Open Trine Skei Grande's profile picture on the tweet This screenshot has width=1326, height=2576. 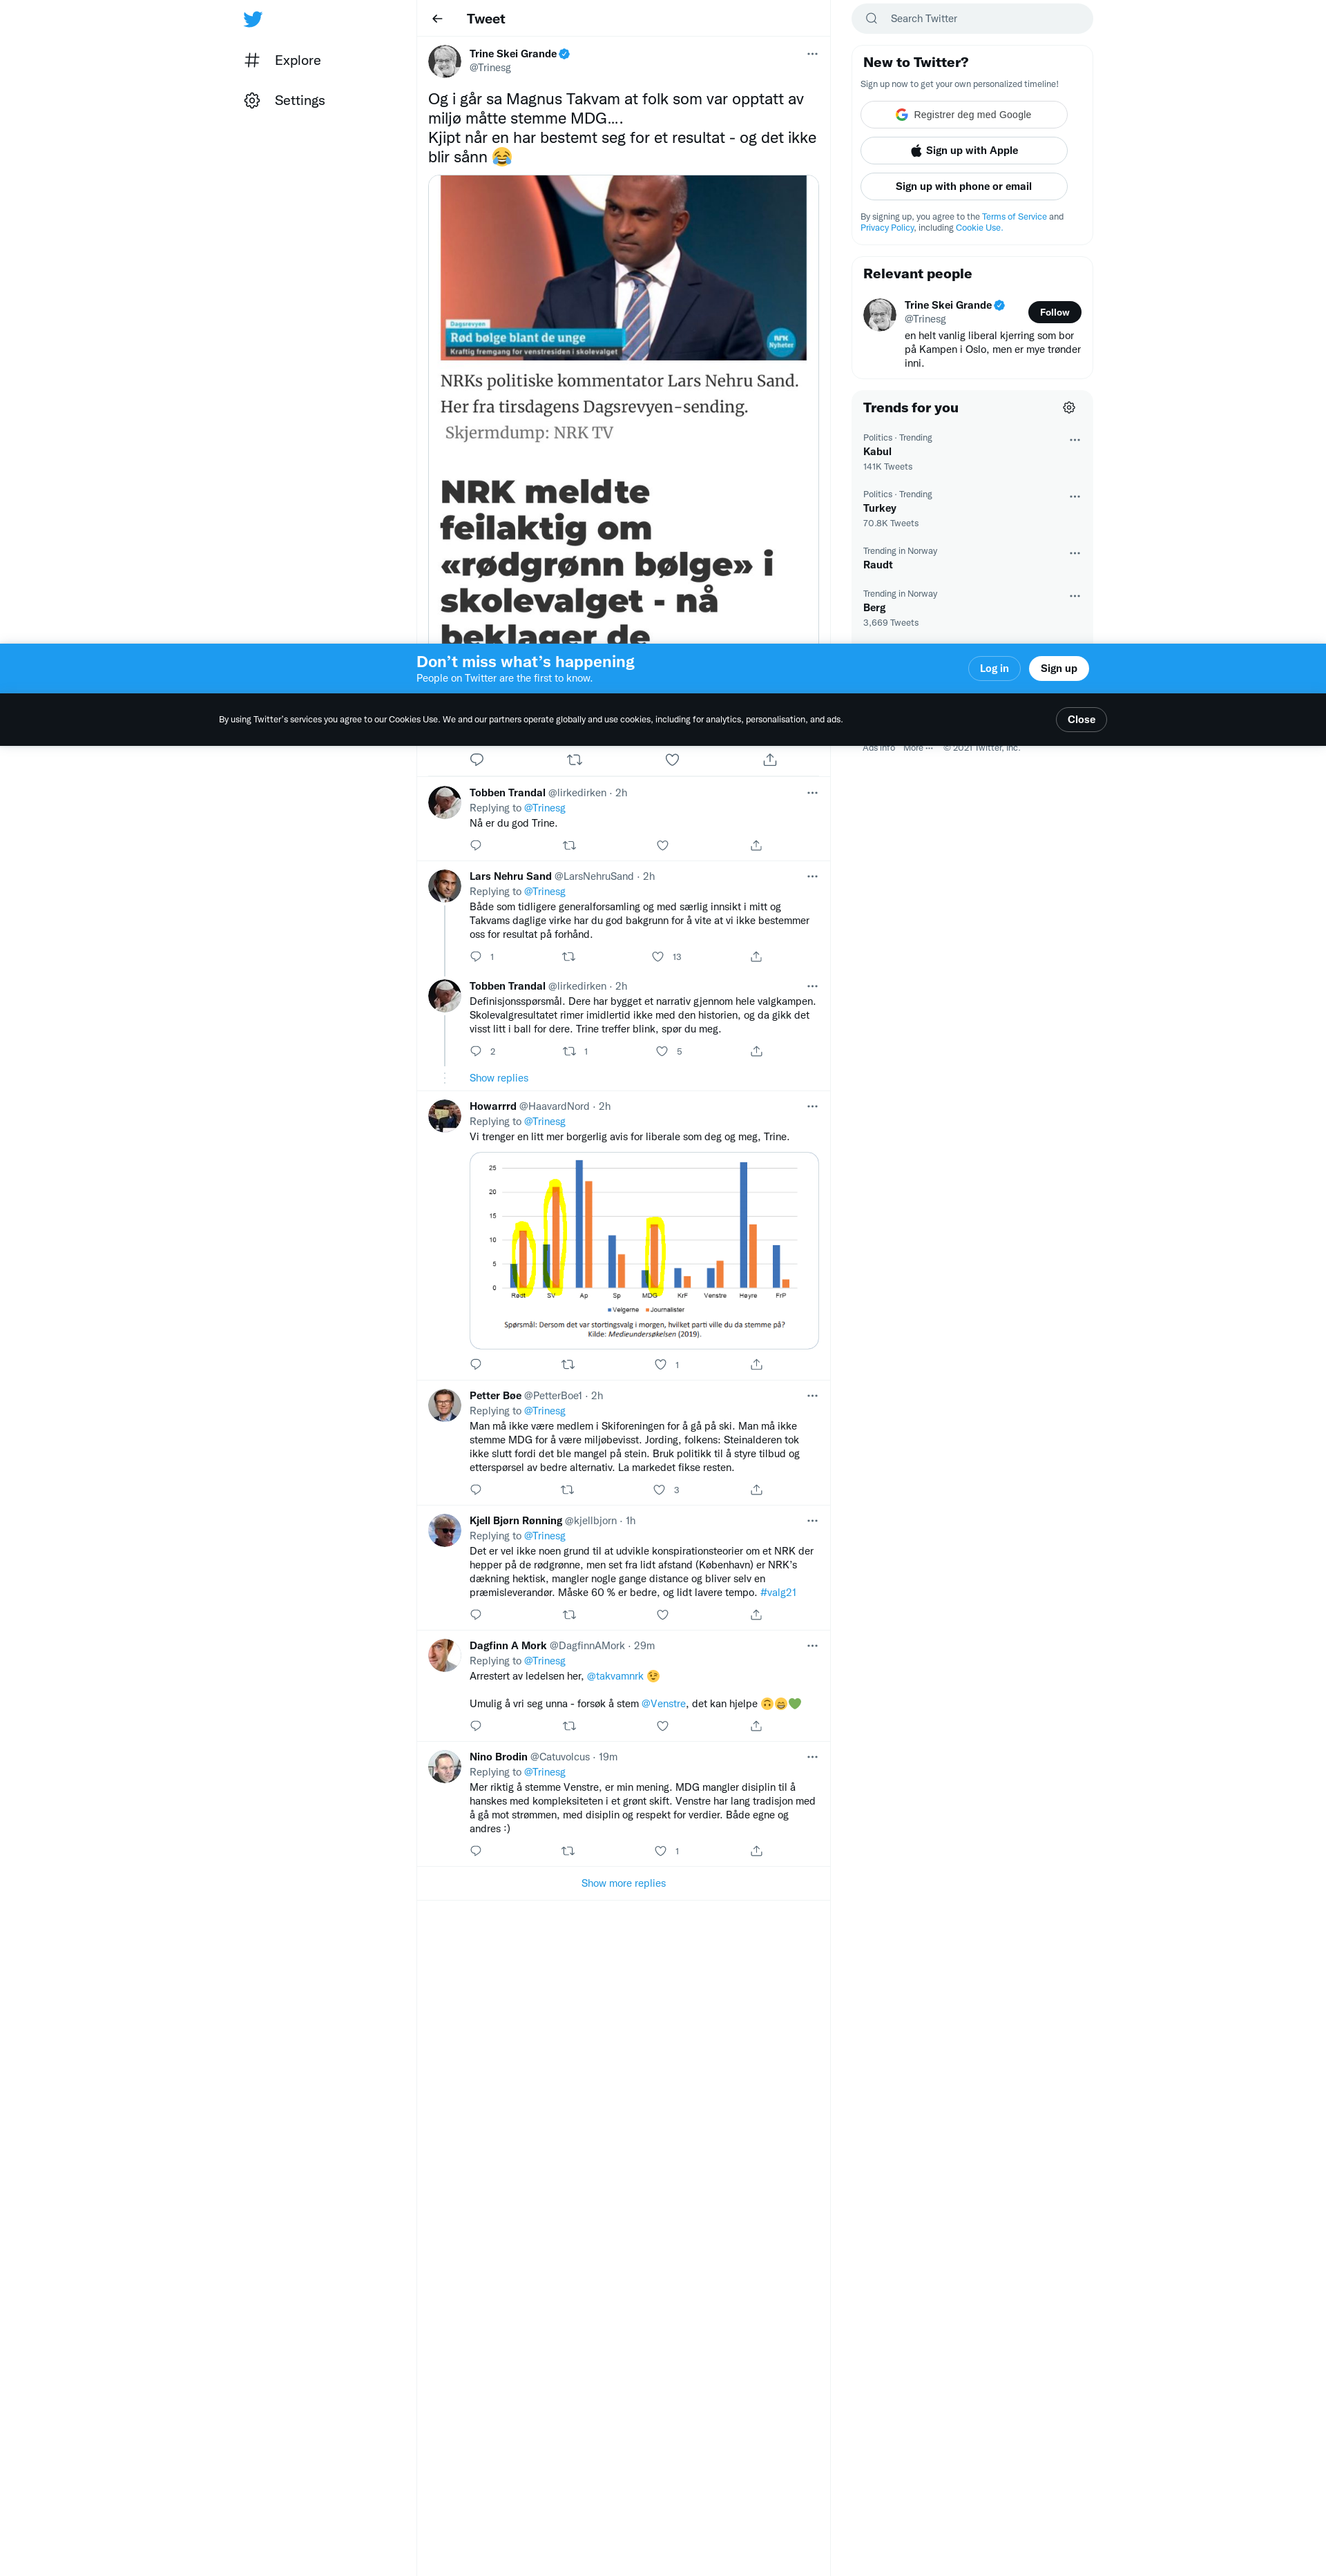[x=444, y=61]
